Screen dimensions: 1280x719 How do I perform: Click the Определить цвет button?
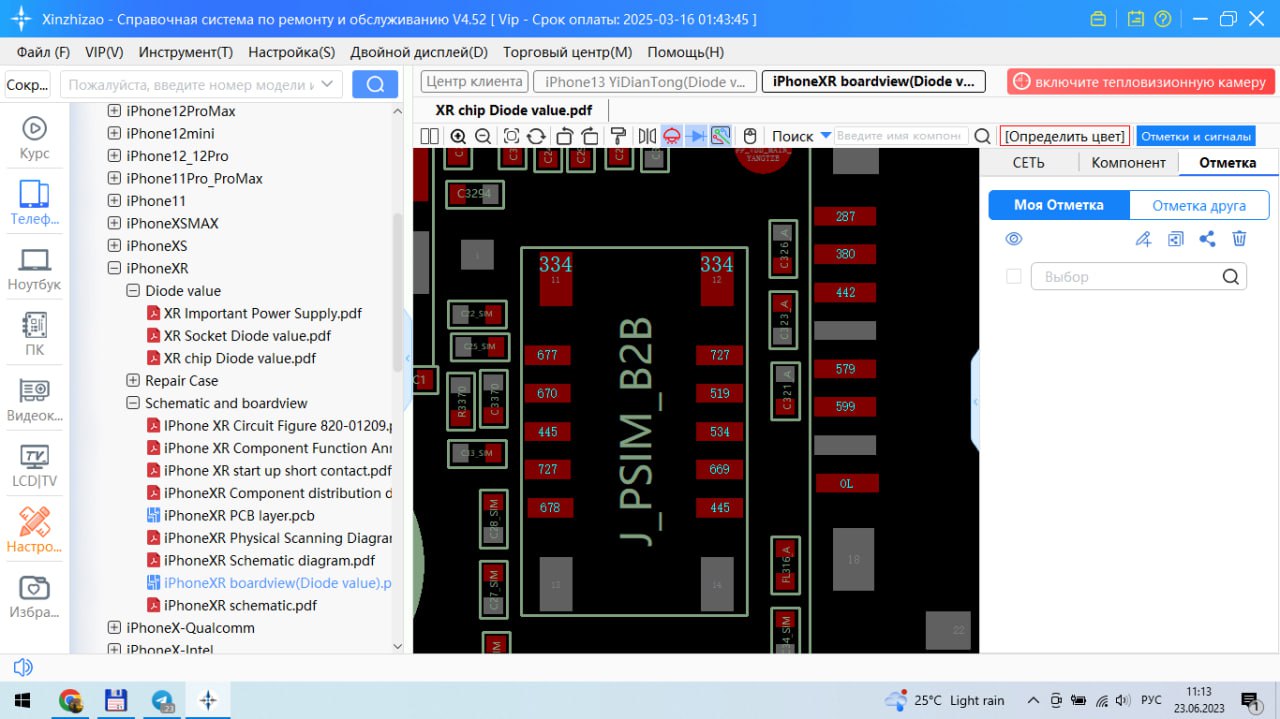pos(1065,136)
